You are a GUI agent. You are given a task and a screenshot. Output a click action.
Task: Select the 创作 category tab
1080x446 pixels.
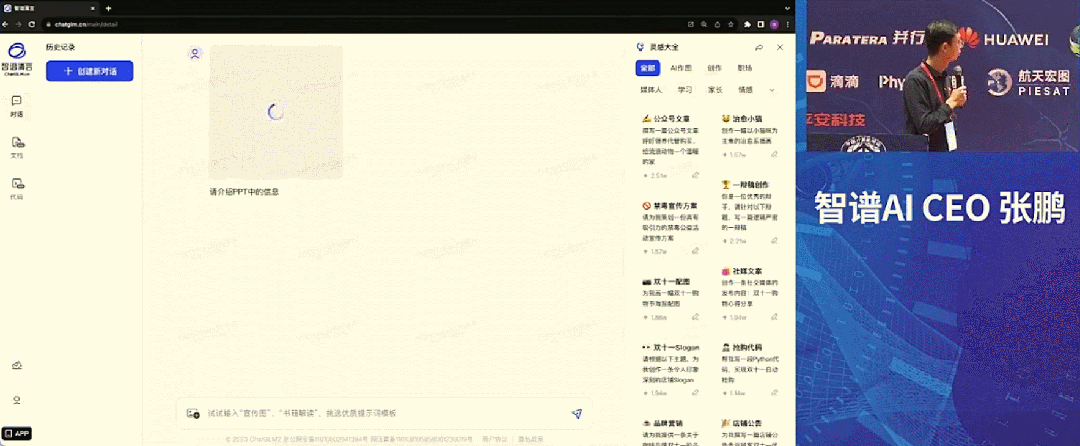[714, 68]
